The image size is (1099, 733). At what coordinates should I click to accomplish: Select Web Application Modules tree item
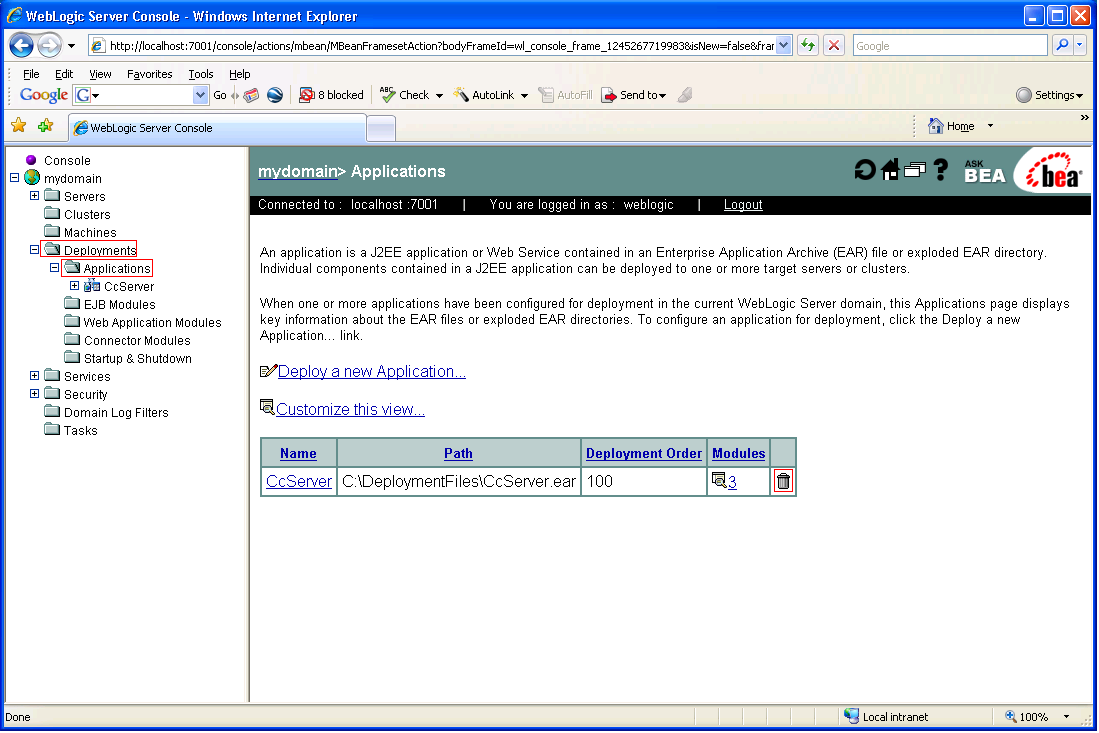[x=152, y=322]
